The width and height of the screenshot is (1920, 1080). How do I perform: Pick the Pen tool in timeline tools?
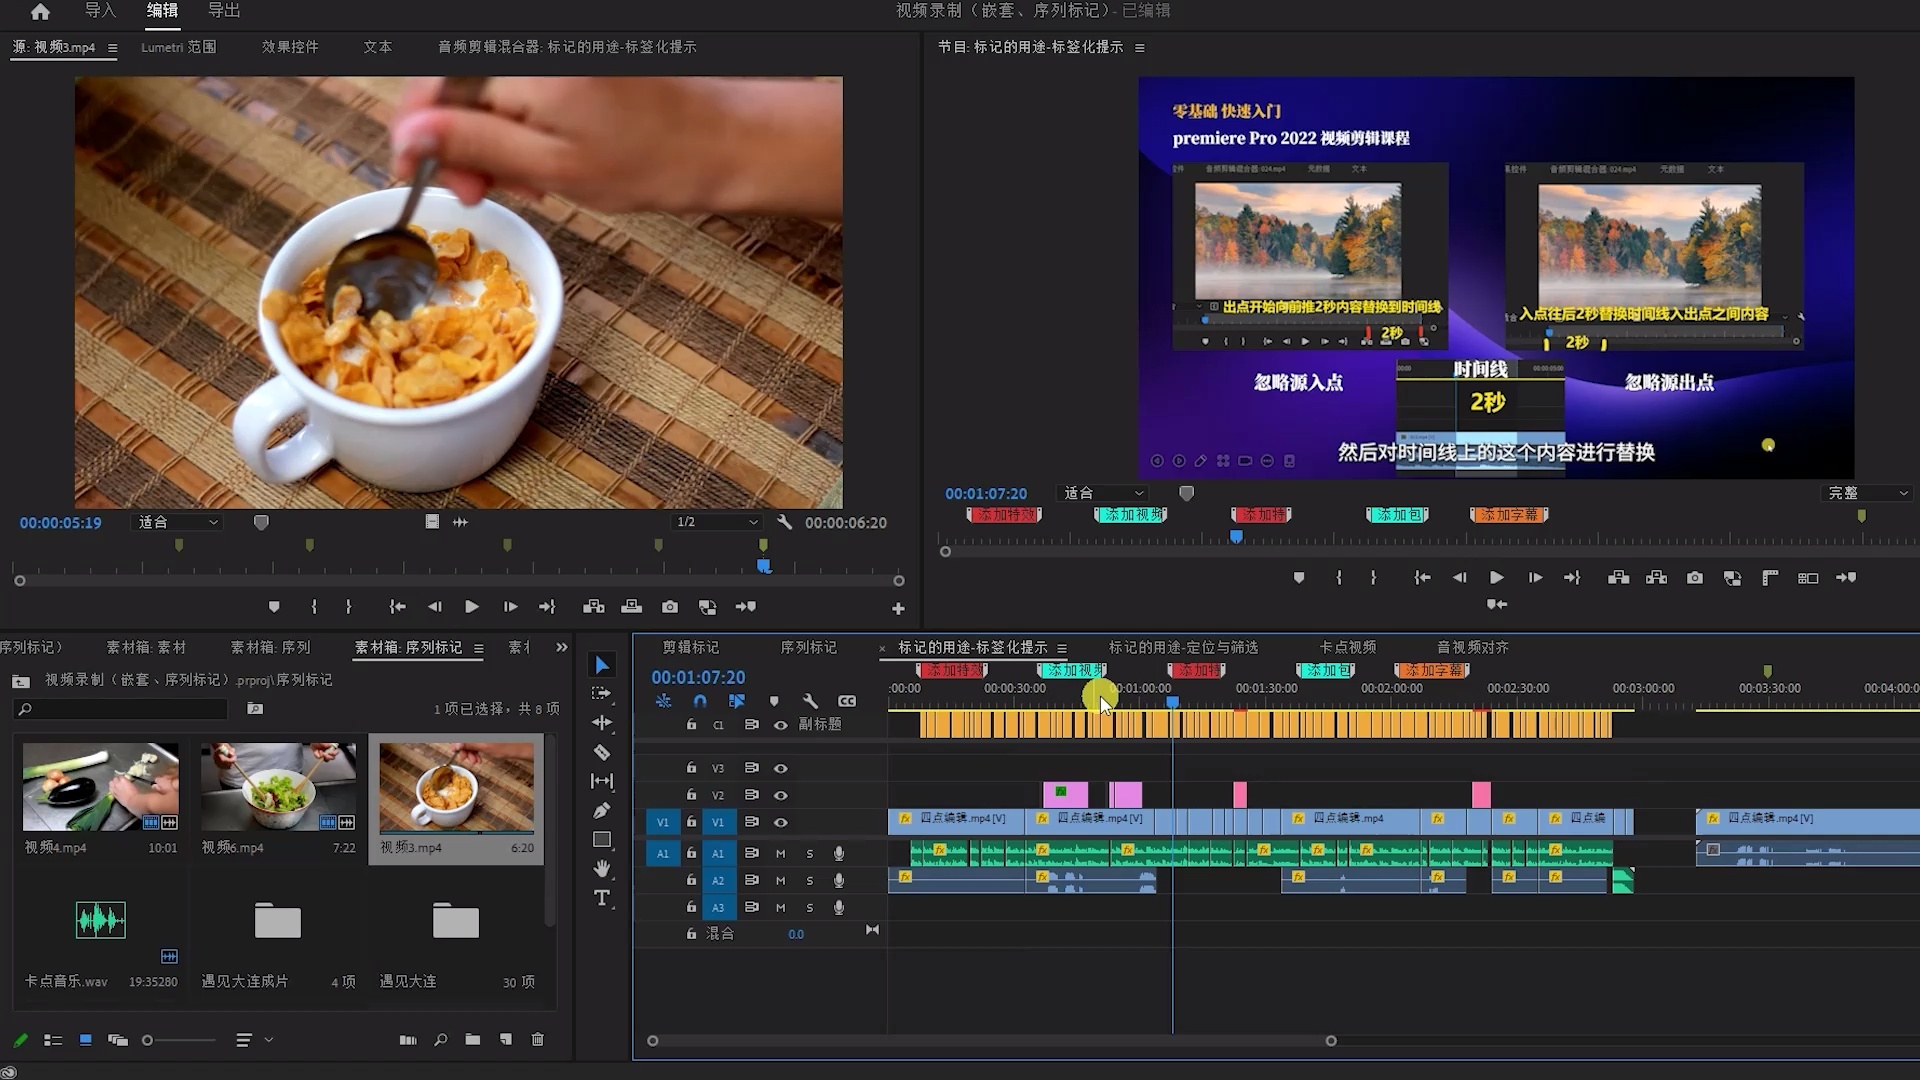(x=602, y=810)
